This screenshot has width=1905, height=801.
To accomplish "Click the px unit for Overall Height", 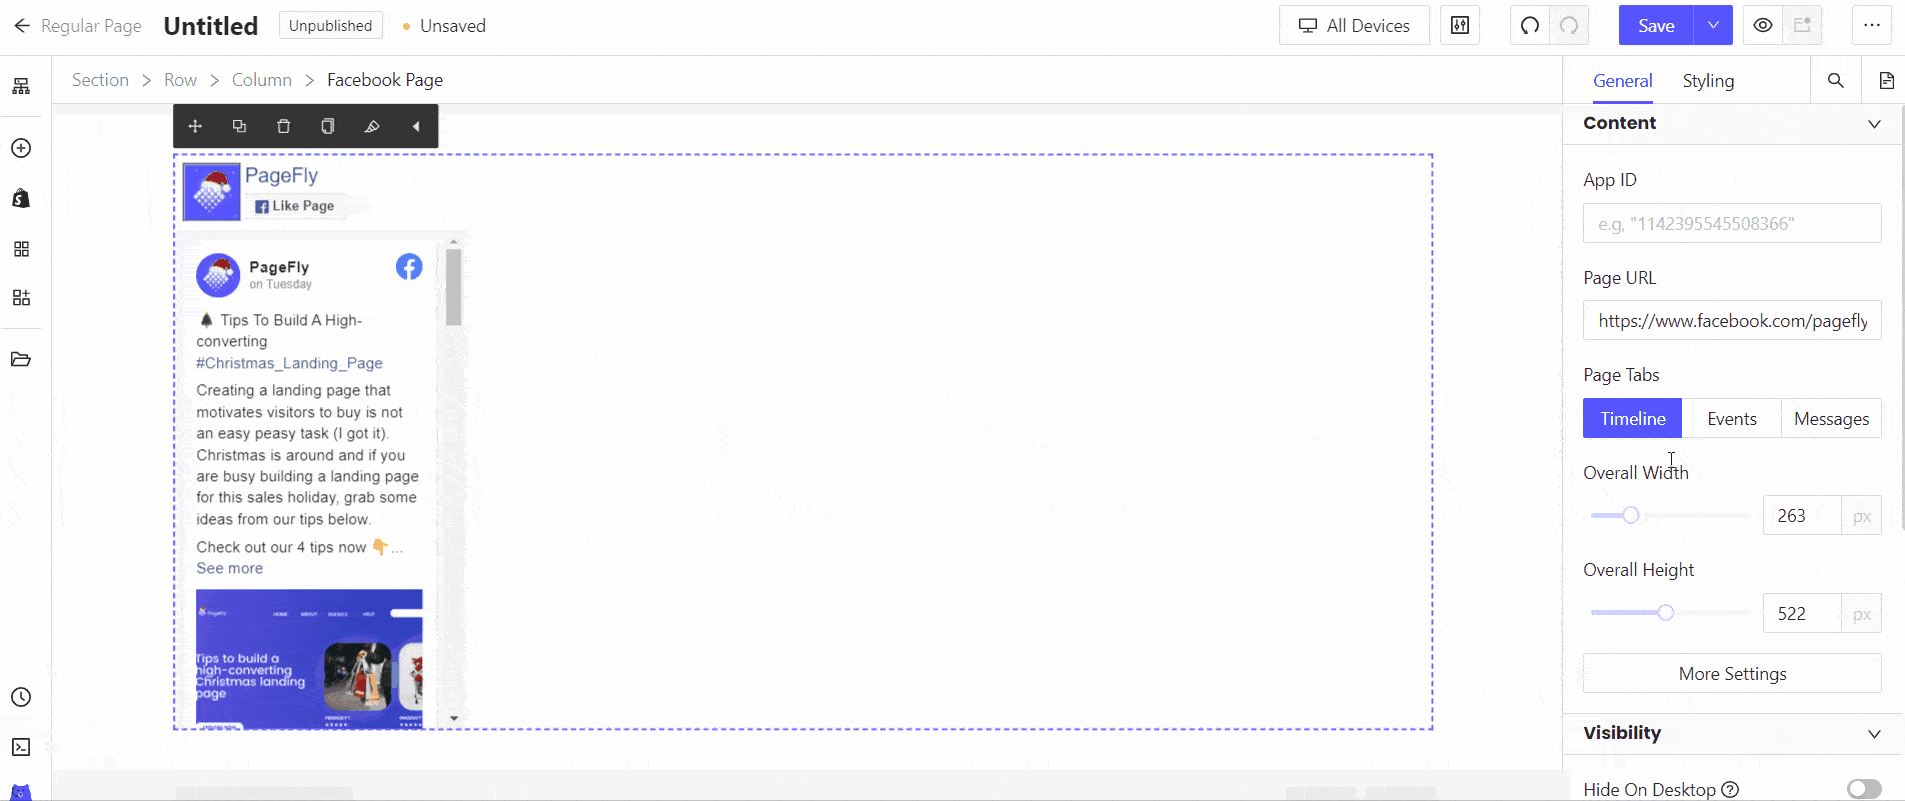I will coord(1862,614).
